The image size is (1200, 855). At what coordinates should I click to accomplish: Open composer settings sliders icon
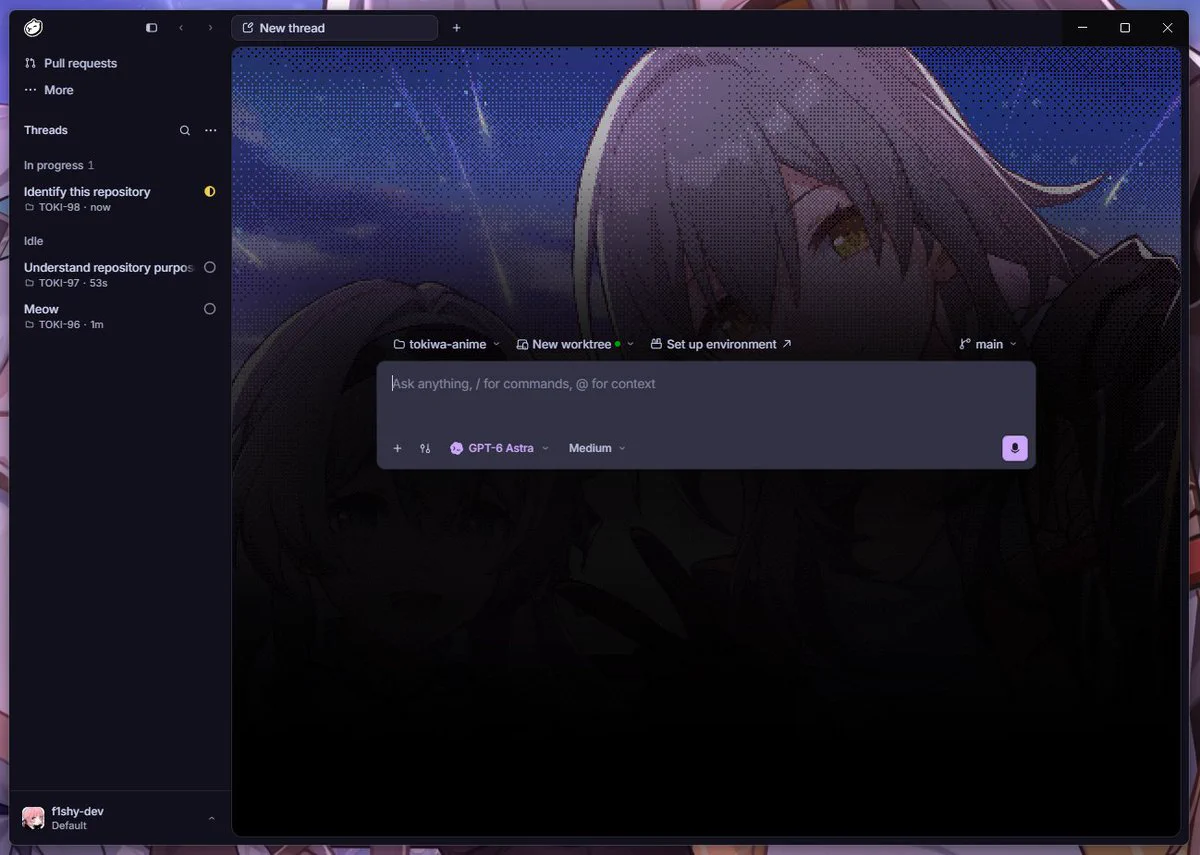tap(425, 448)
